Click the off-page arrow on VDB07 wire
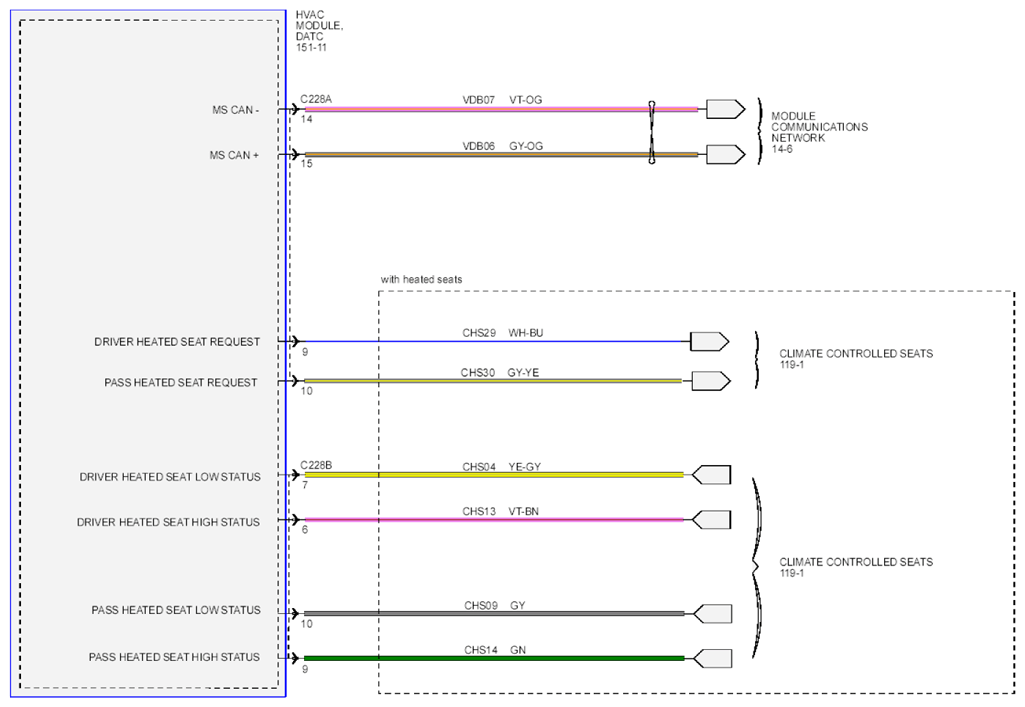 (x=726, y=109)
